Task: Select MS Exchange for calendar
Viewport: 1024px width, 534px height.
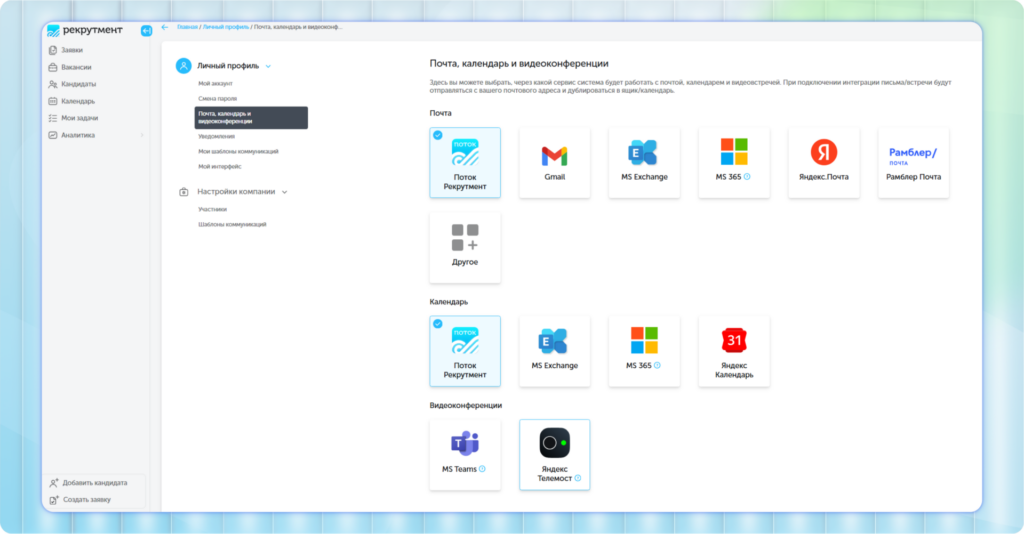Action: point(554,351)
